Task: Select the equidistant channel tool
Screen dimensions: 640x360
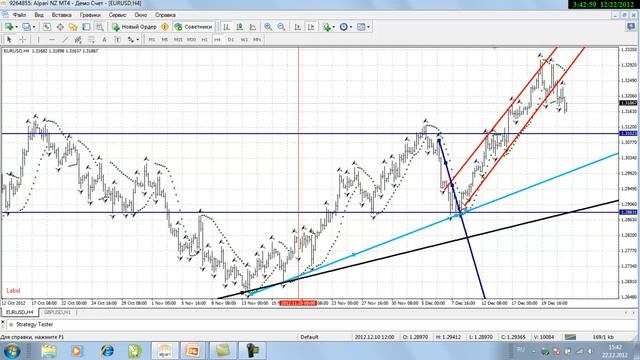Action: 78,40
